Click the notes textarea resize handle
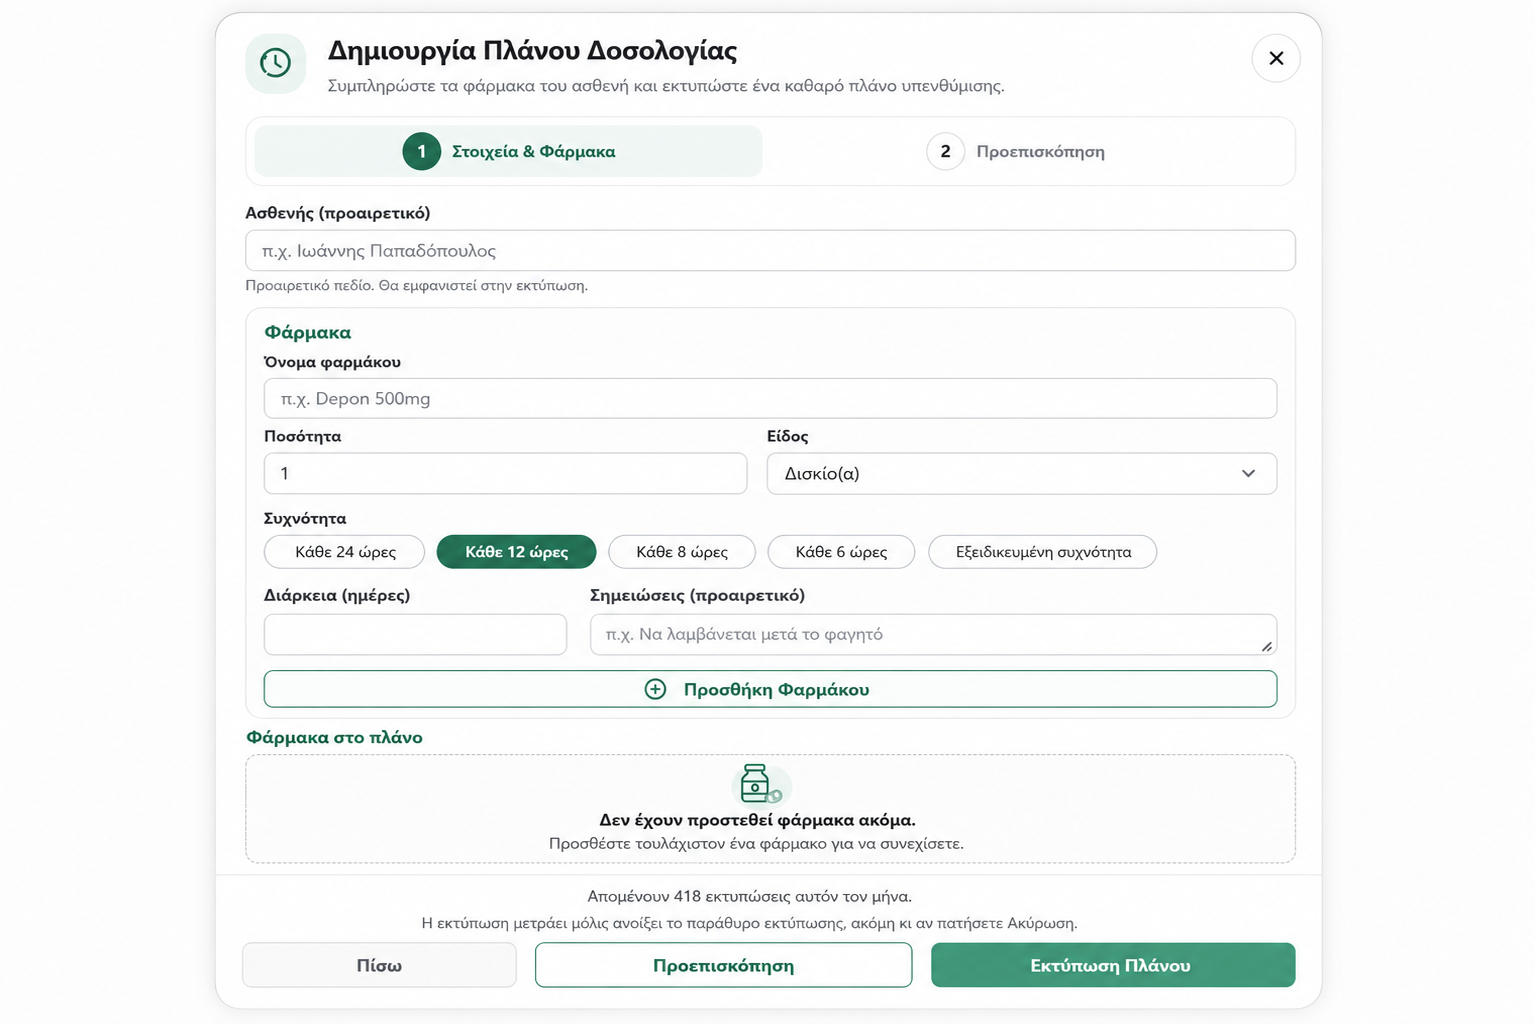Screen dimensions: 1535x1024 [x=1267, y=646]
